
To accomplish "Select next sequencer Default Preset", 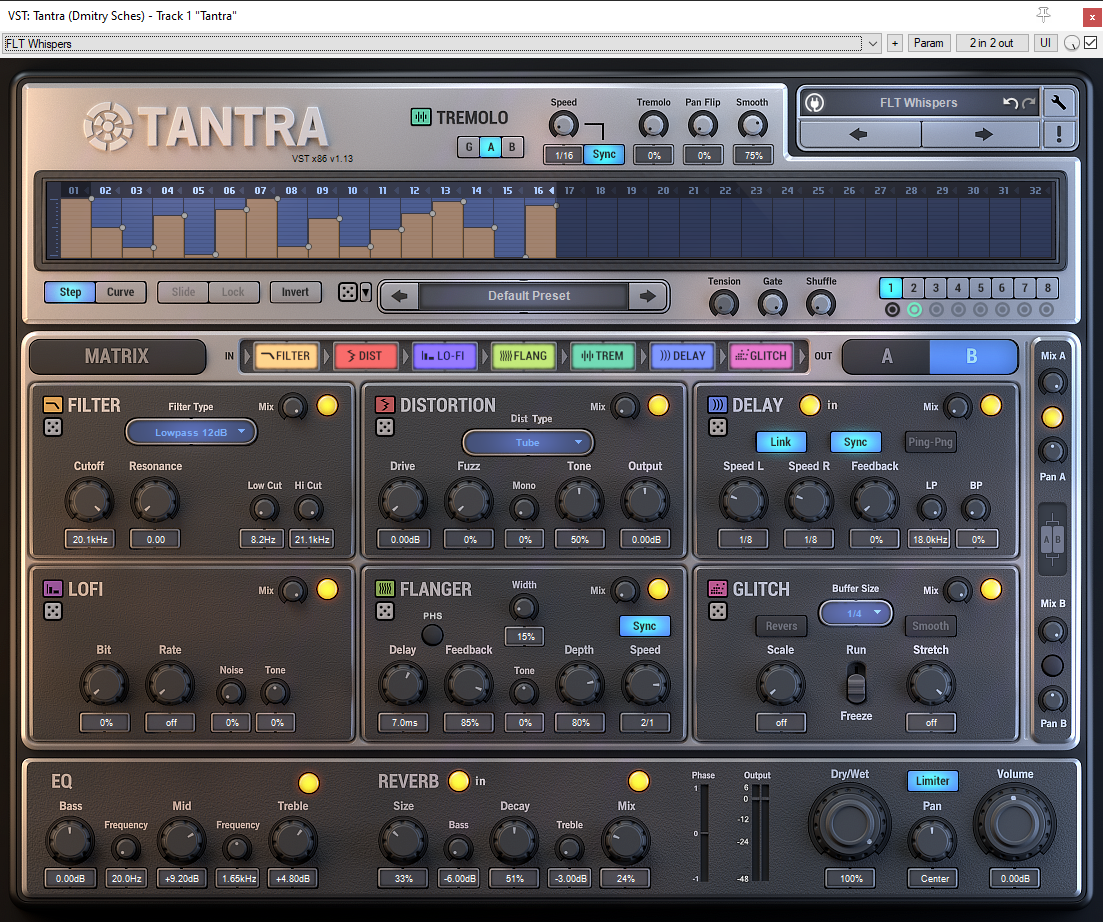I will (x=647, y=296).
